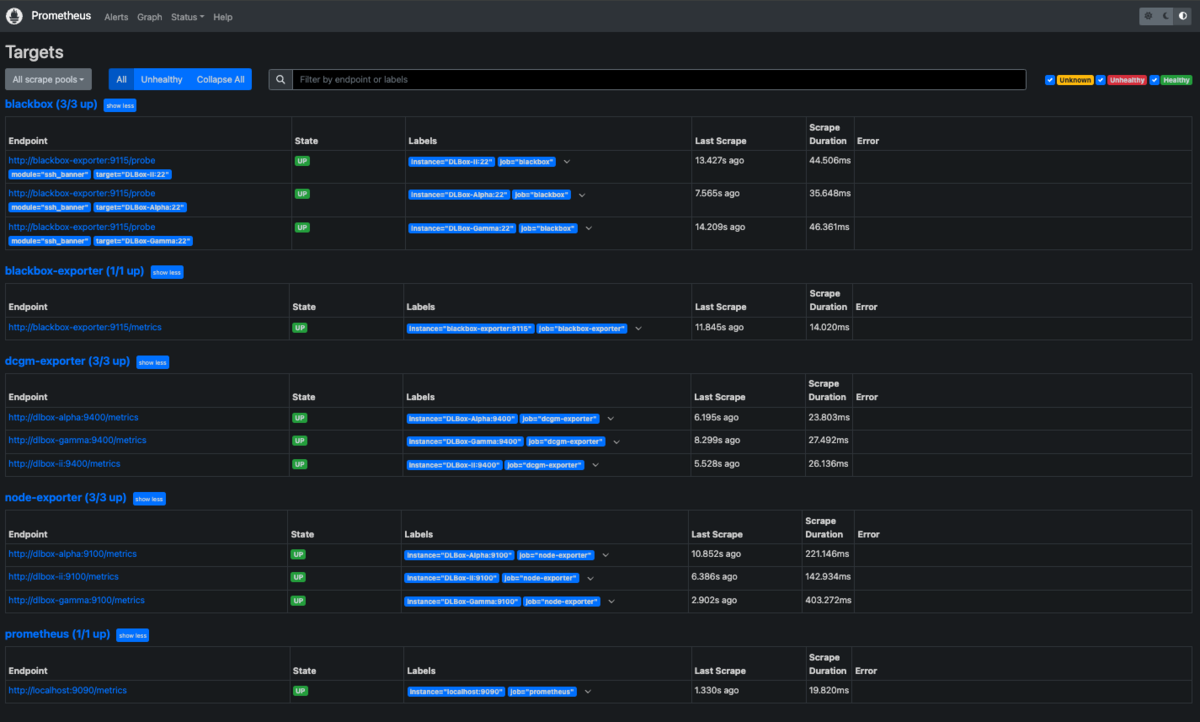
Task: Open the node-exporter (3/3 up) heading
Action: pyautogui.click(x=66, y=498)
